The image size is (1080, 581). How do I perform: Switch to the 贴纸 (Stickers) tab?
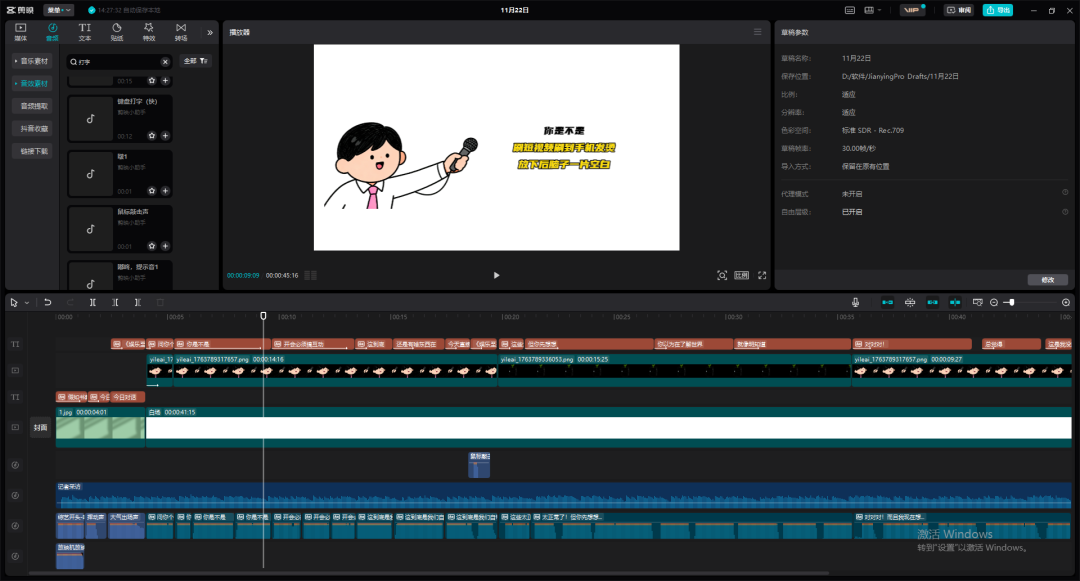point(117,31)
